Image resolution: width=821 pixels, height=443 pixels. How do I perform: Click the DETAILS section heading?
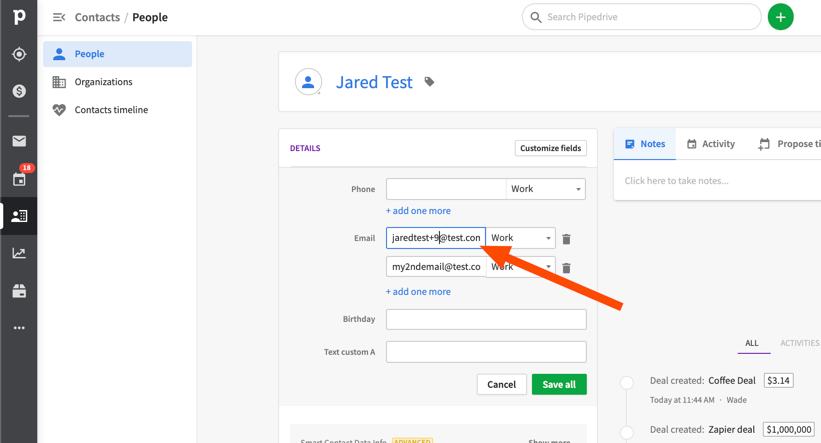point(305,148)
